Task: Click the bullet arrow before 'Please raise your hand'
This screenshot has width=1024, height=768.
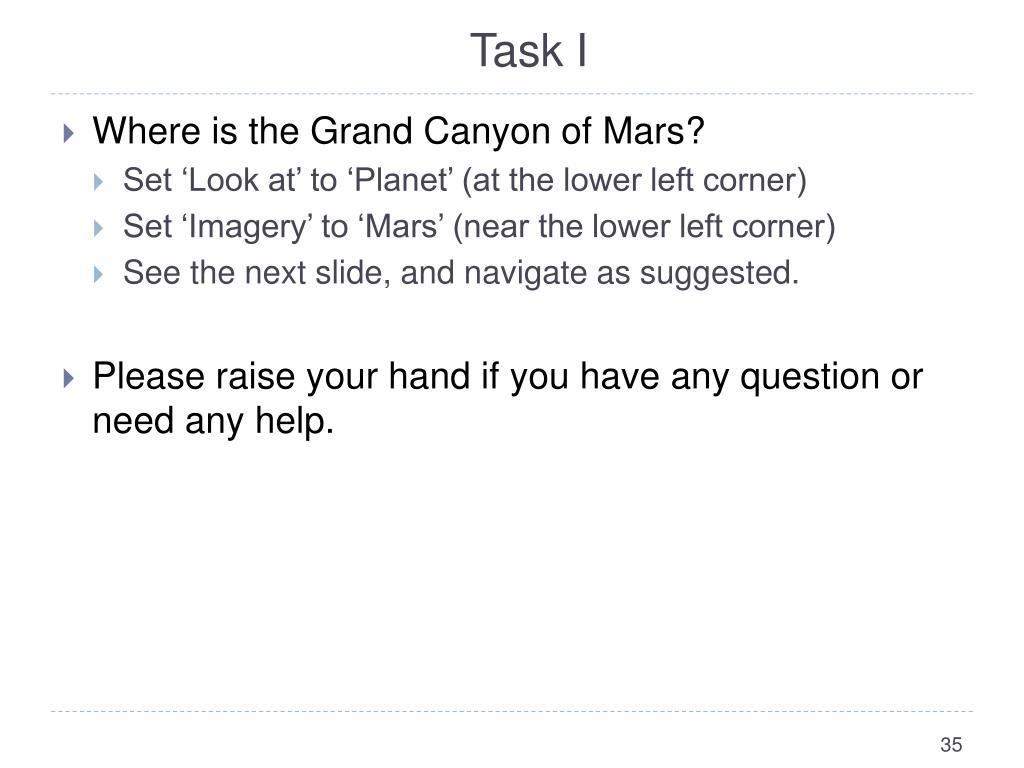Action: 69,378
